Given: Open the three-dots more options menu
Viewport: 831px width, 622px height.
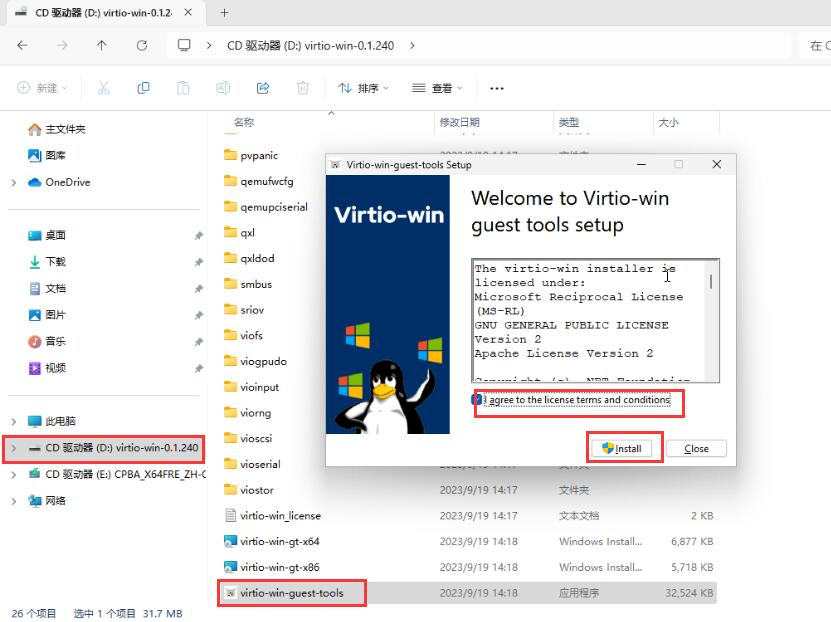Looking at the screenshot, I should pyautogui.click(x=497, y=88).
